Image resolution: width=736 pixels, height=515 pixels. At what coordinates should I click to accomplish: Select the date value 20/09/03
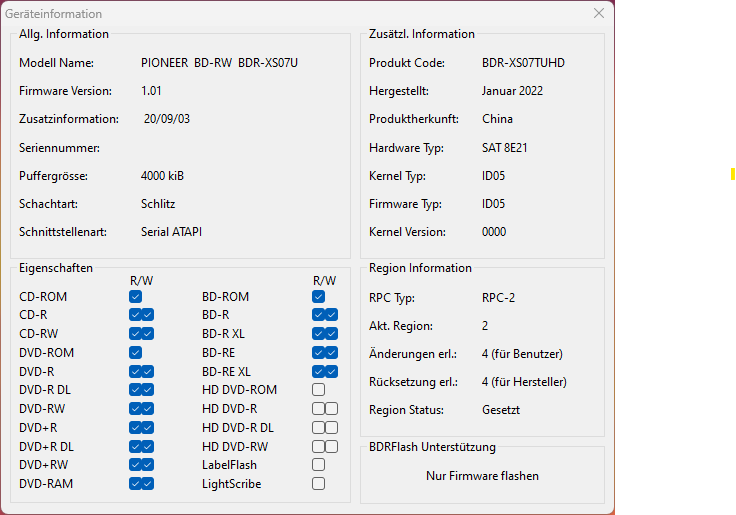pyautogui.click(x=167, y=119)
